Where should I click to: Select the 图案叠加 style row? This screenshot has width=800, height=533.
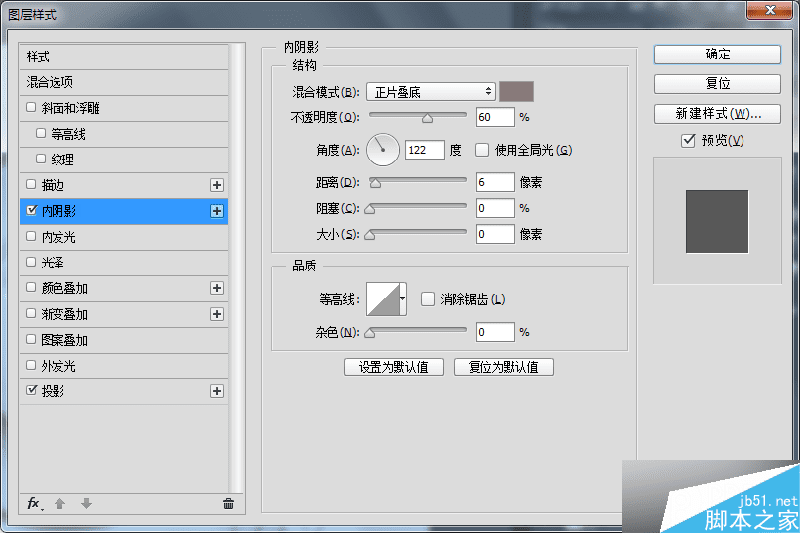coord(124,340)
